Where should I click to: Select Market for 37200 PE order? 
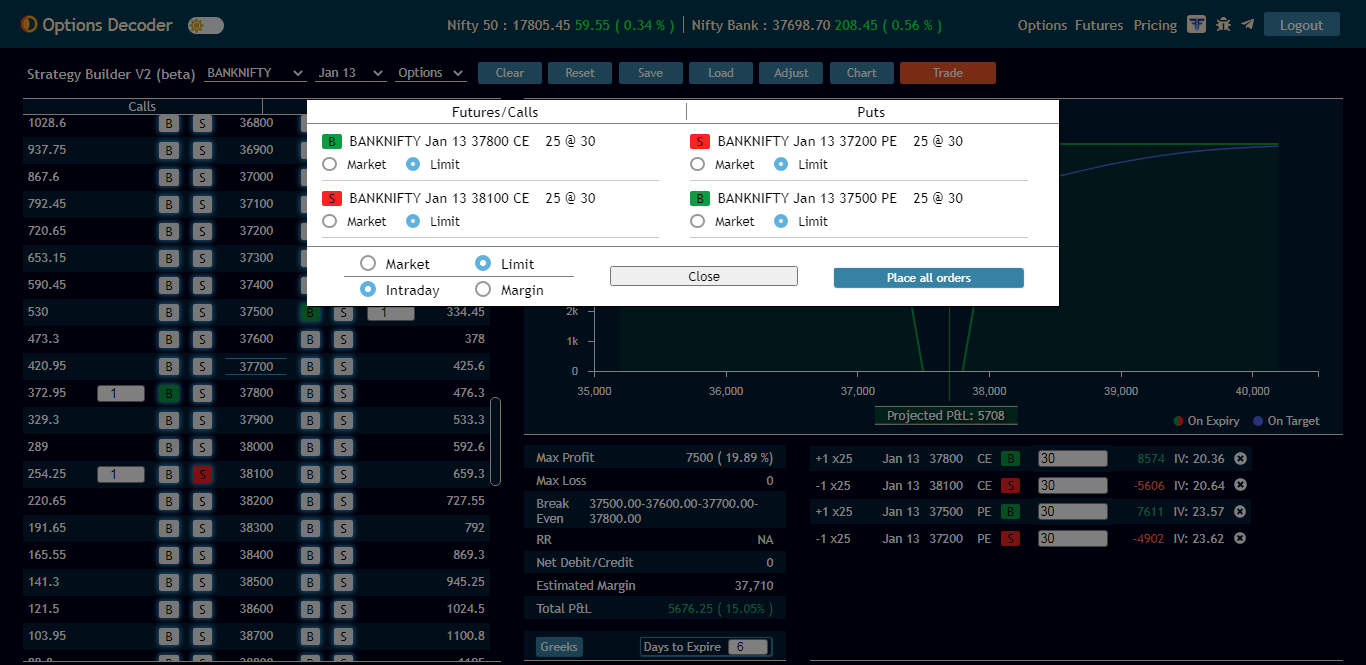(698, 164)
